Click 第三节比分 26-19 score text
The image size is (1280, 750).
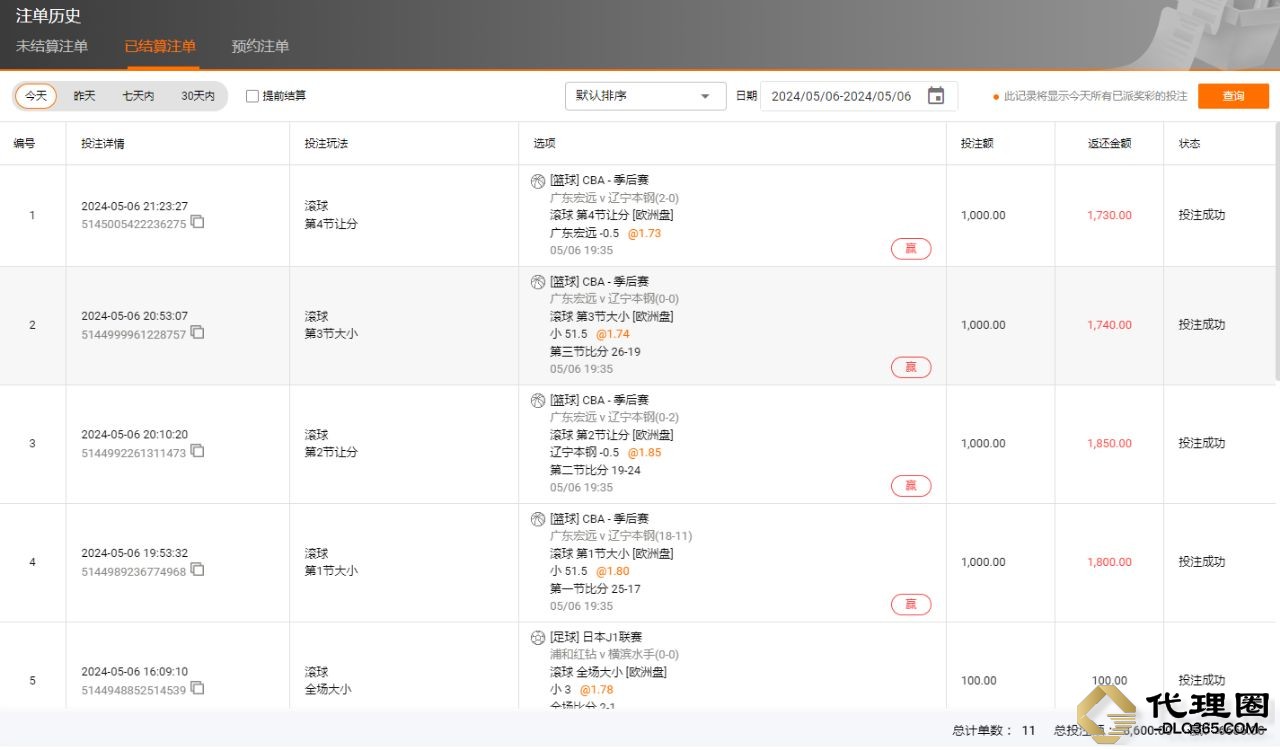point(595,352)
